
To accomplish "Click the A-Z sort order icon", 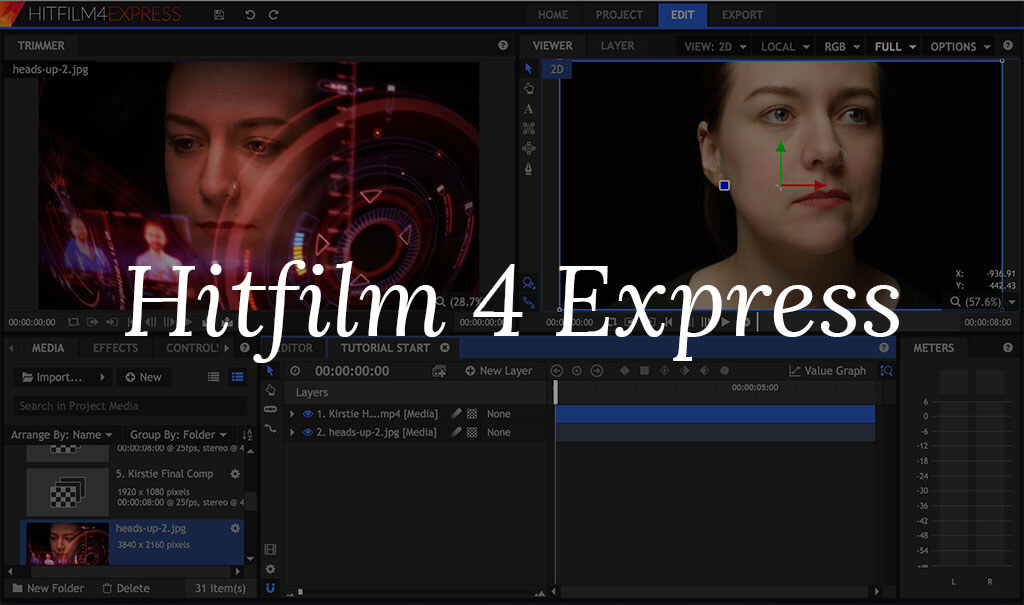I will [x=247, y=434].
